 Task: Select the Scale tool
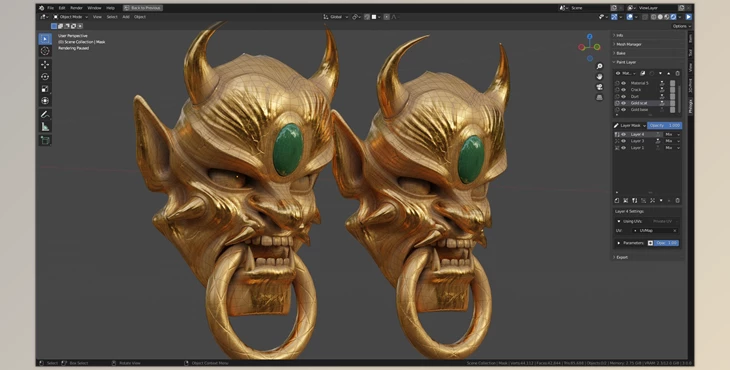45,89
